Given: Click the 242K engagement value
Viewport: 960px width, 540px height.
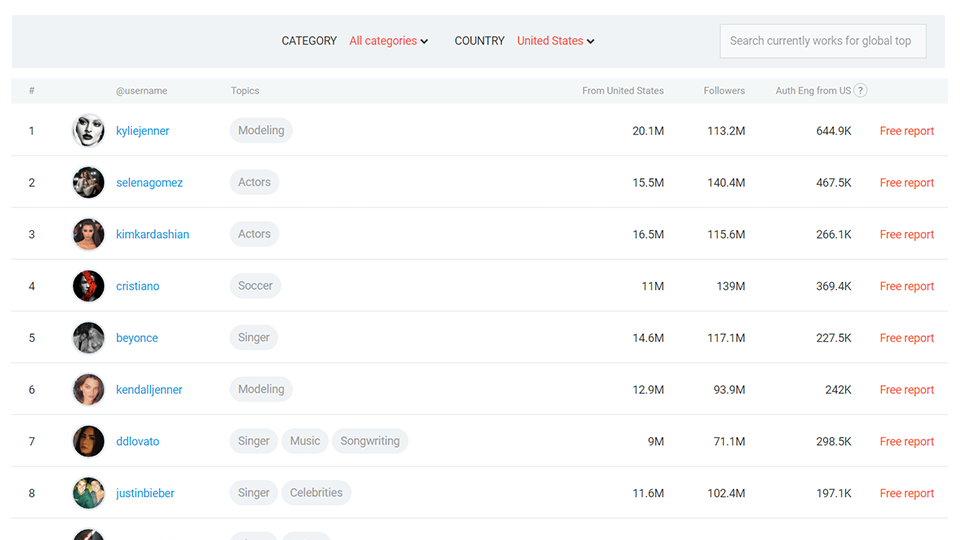Looking at the screenshot, I should pos(838,389).
